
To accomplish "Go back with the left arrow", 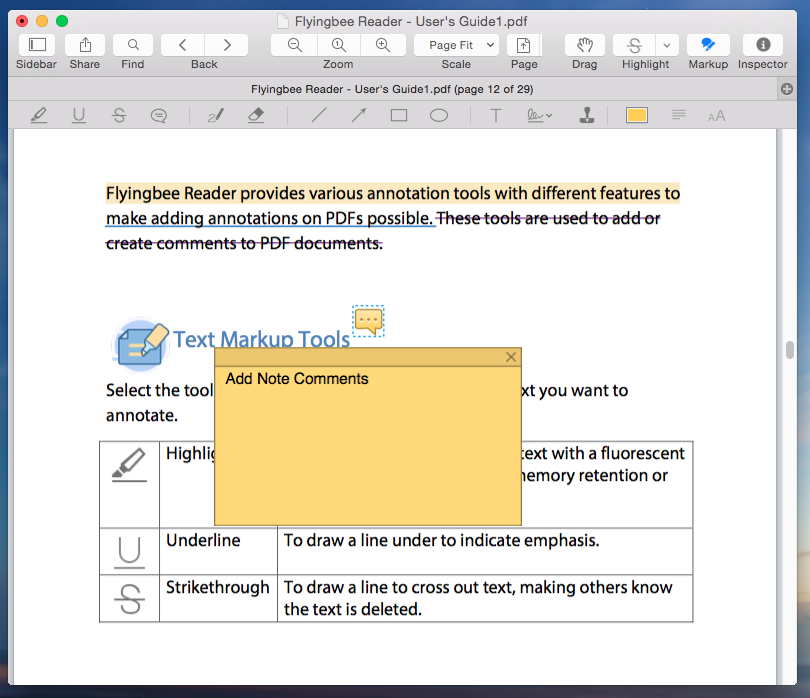I will (183, 45).
